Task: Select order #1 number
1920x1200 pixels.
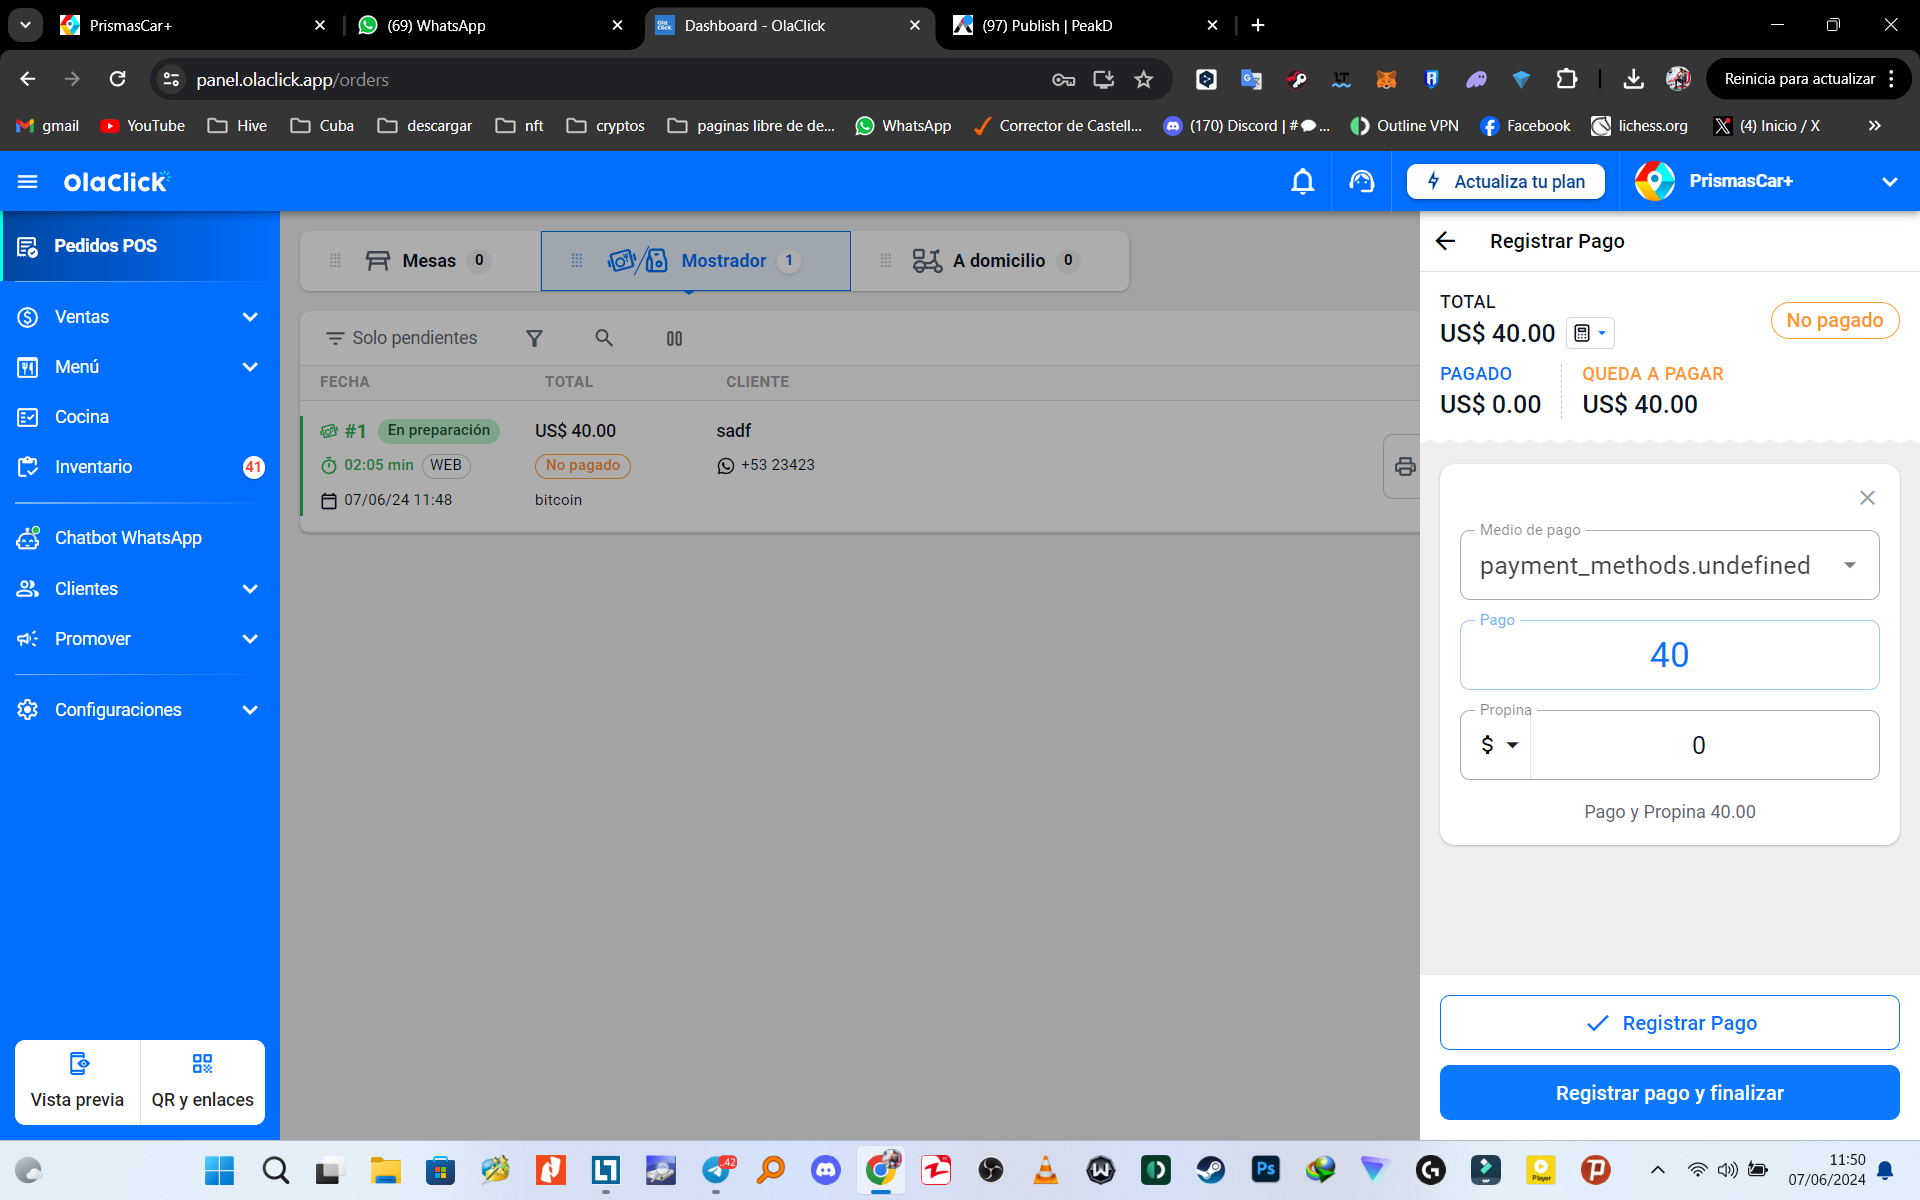Action: pos(355,431)
